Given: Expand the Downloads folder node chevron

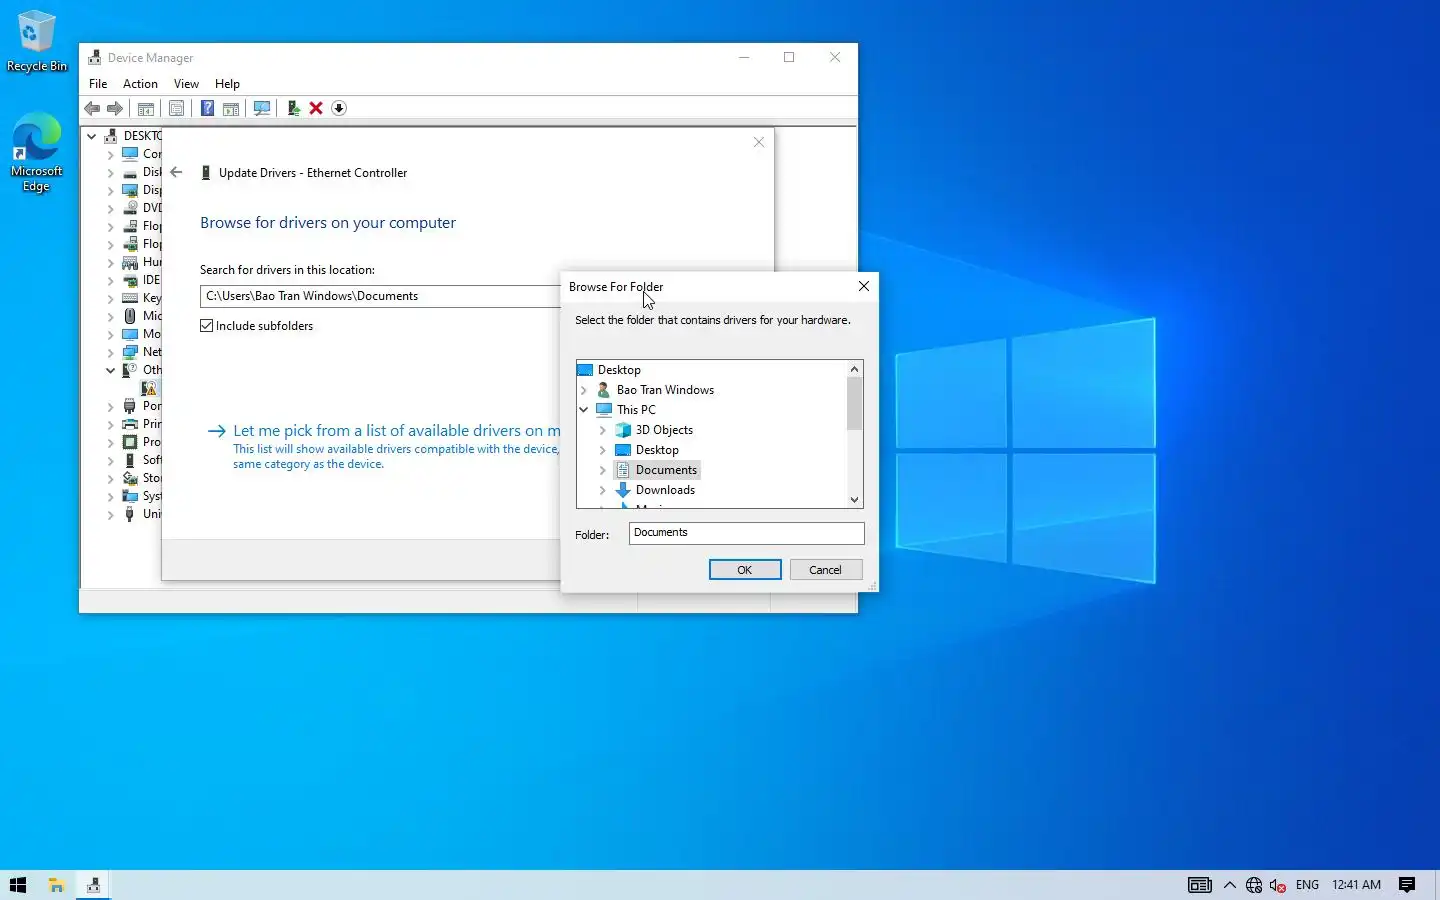Looking at the screenshot, I should tap(603, 490).
